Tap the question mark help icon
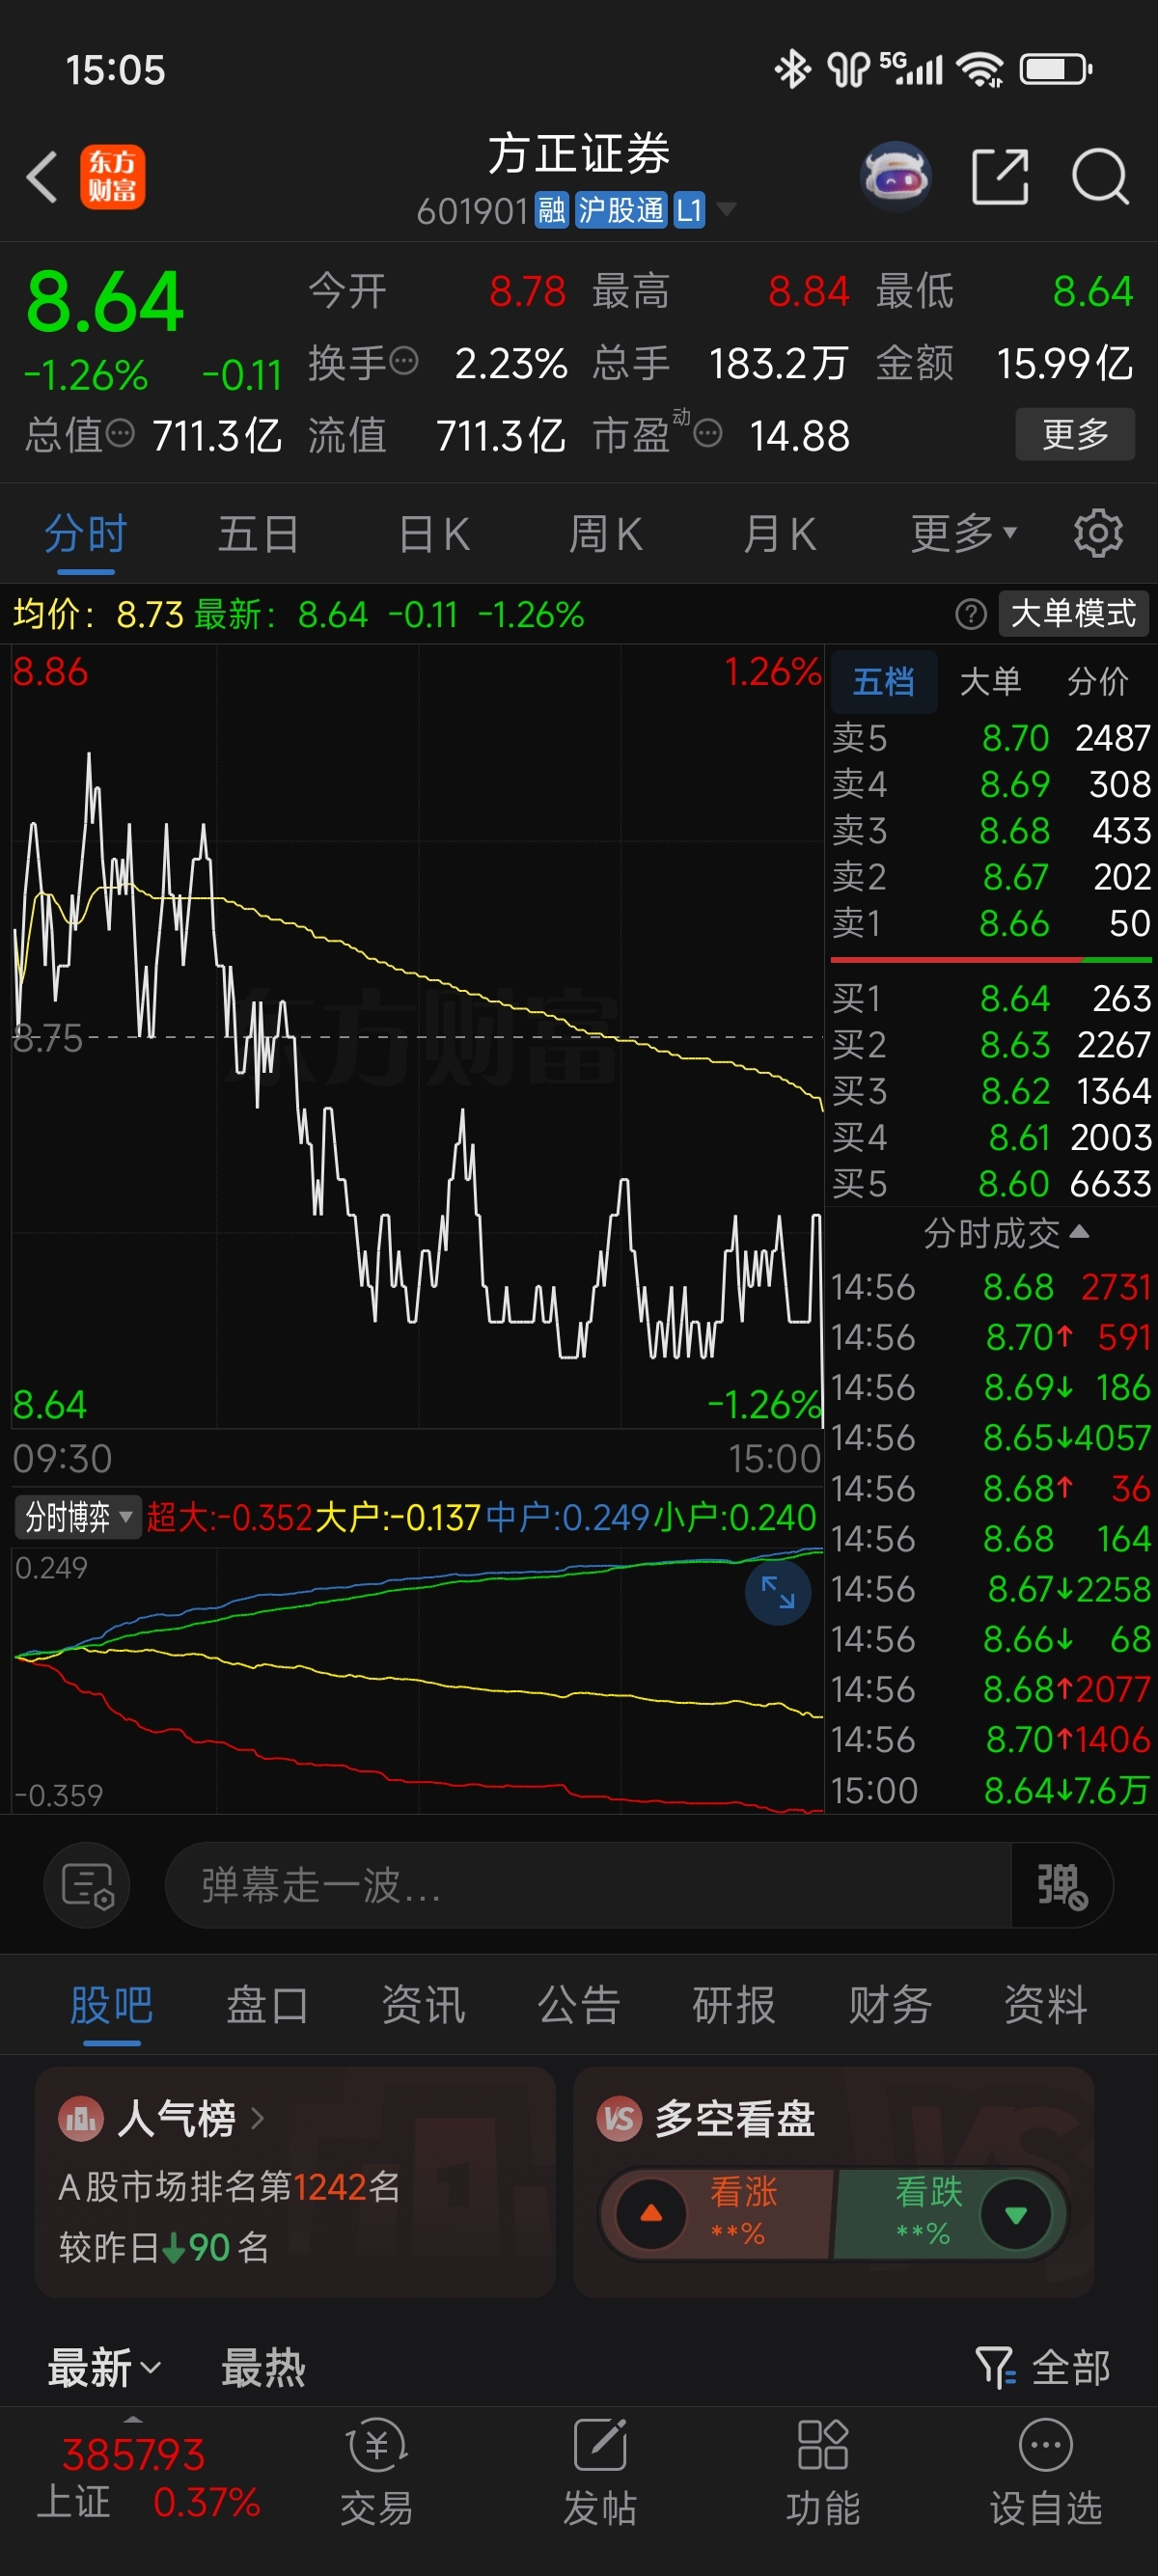 point(970,614)
